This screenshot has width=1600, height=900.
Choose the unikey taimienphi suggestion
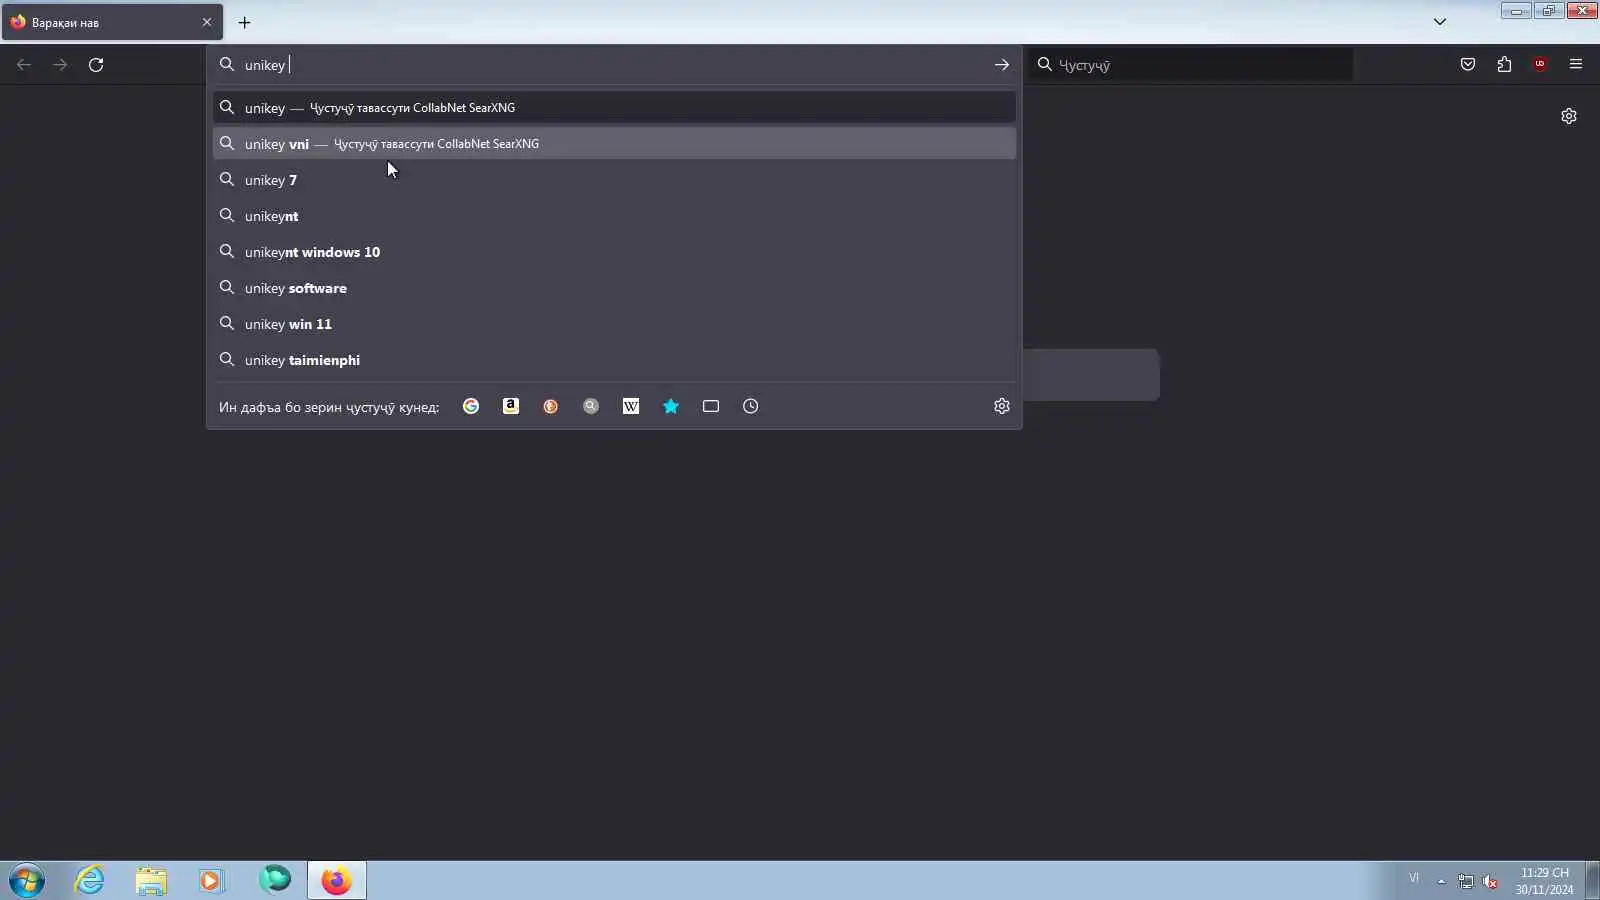pos(614,360)
